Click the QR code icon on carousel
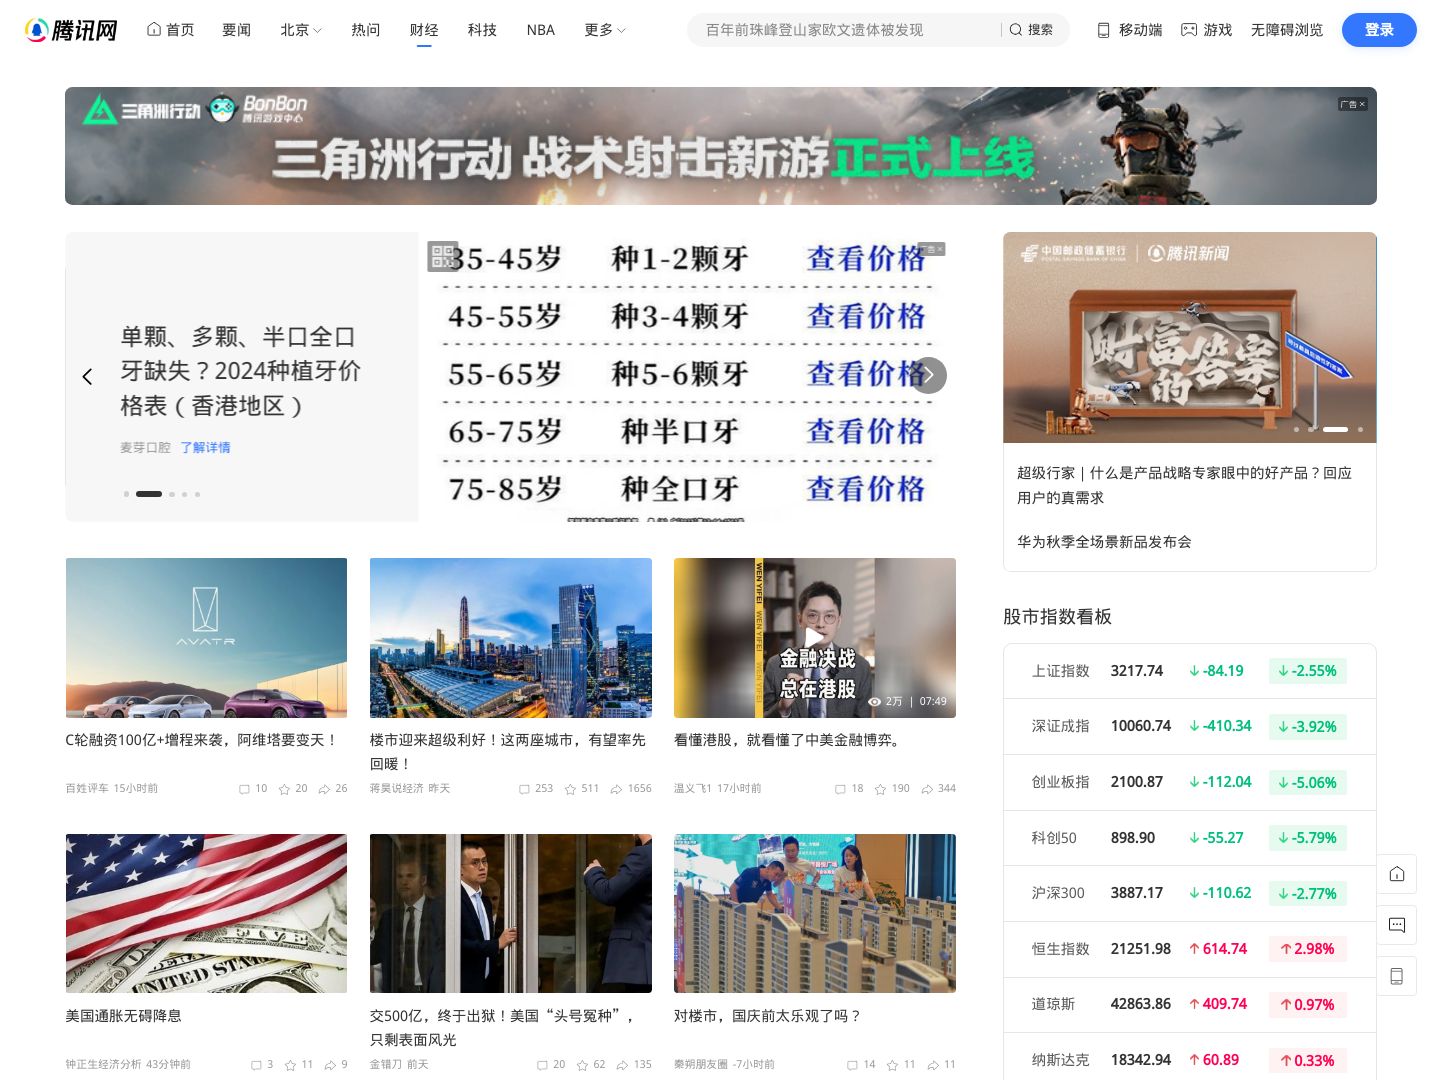1440x1080 pixels. (x=442, y=256)
